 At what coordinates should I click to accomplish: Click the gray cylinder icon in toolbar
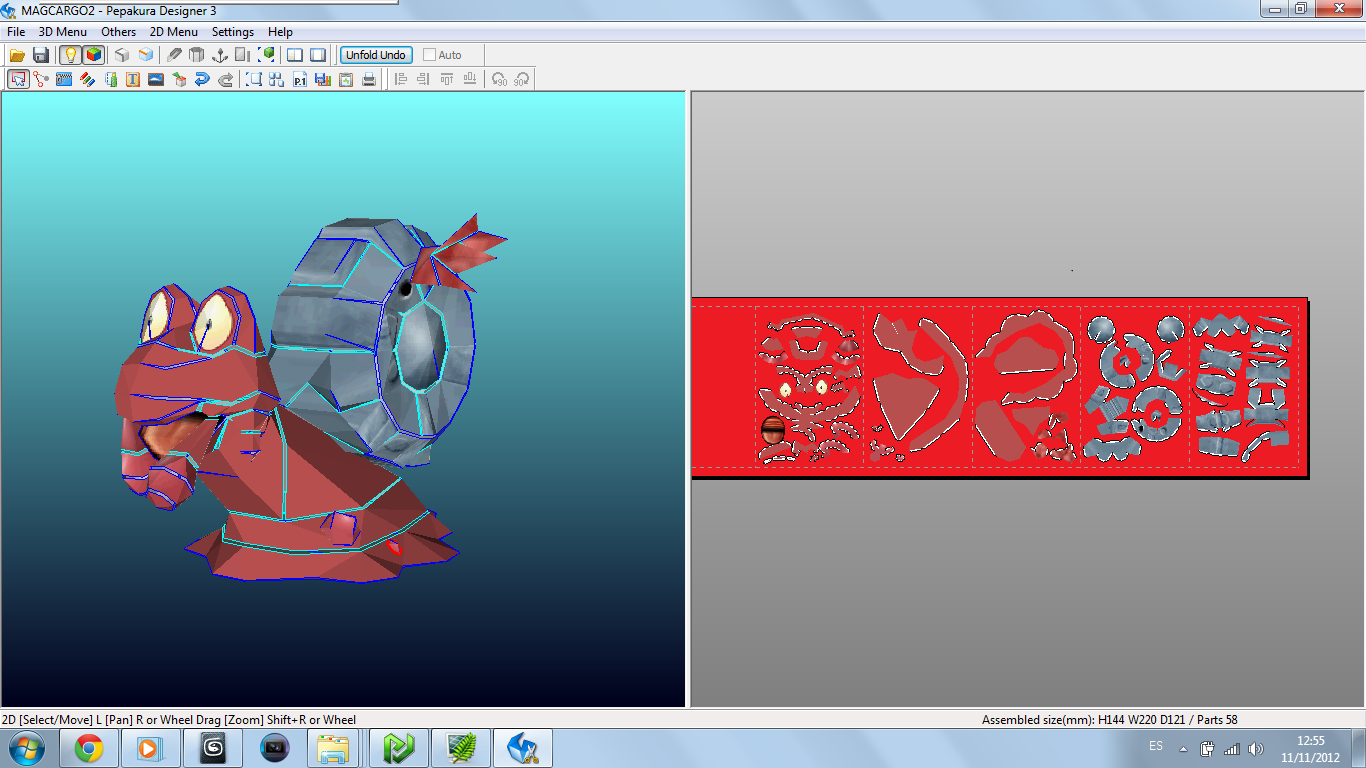tap(197, 55)
